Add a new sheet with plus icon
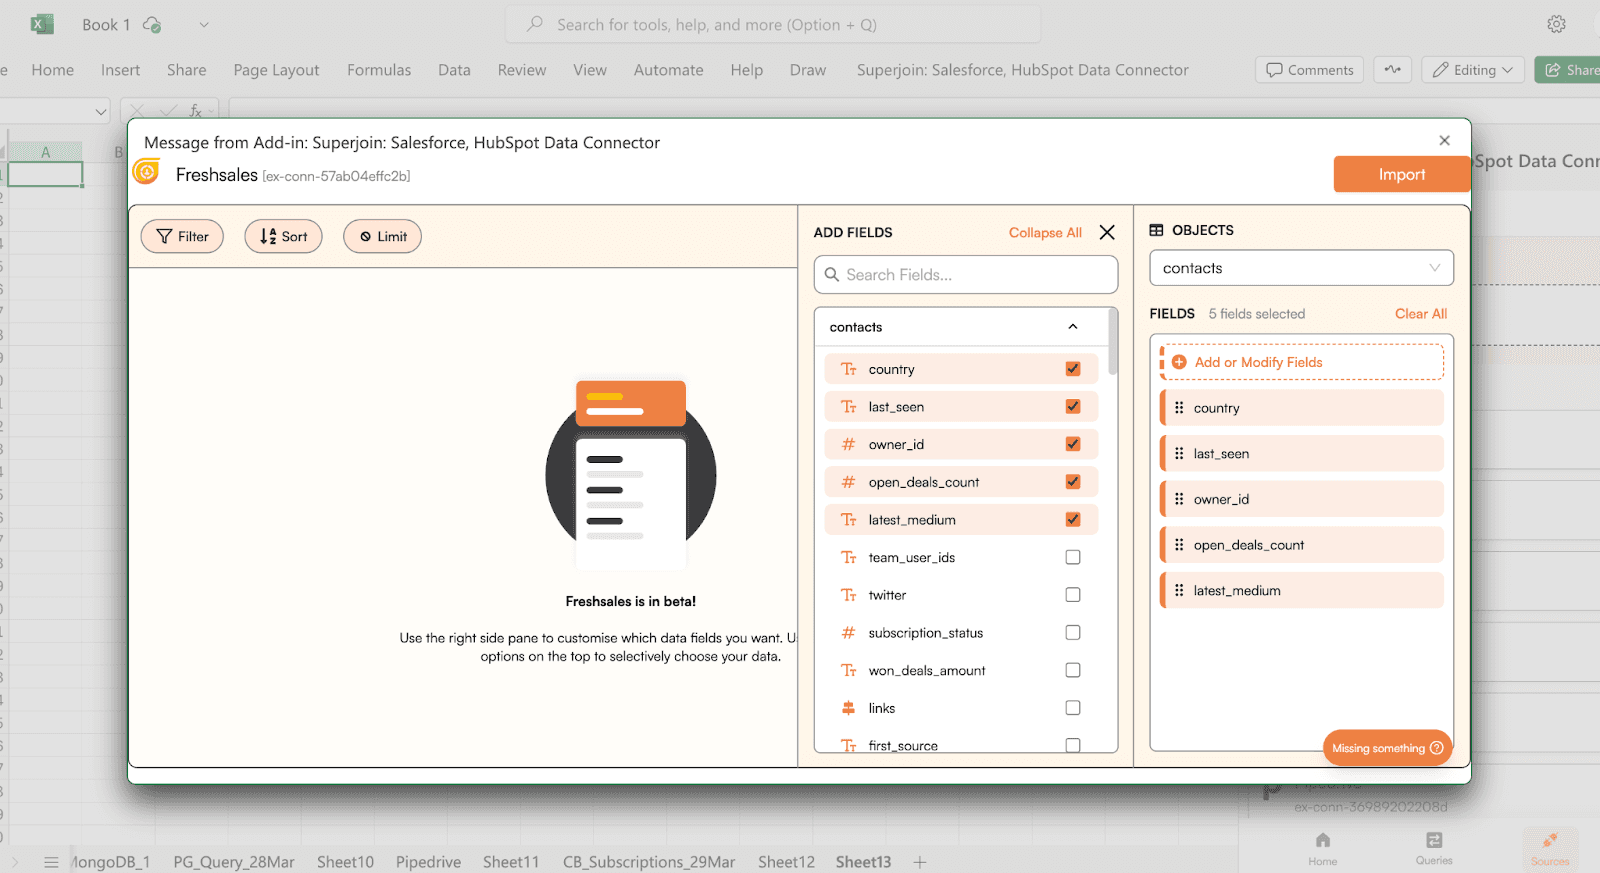 920,862
